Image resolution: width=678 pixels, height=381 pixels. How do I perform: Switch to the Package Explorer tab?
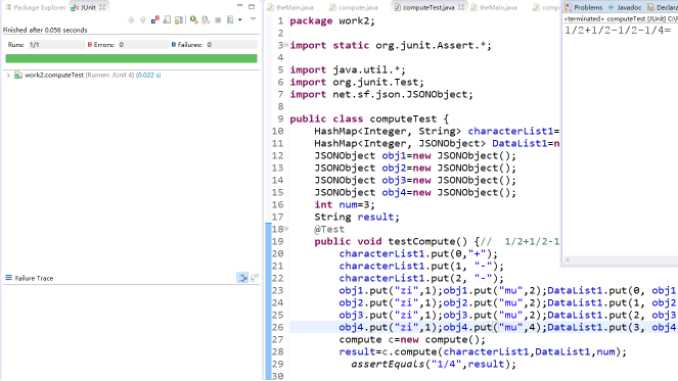(35, 7)
